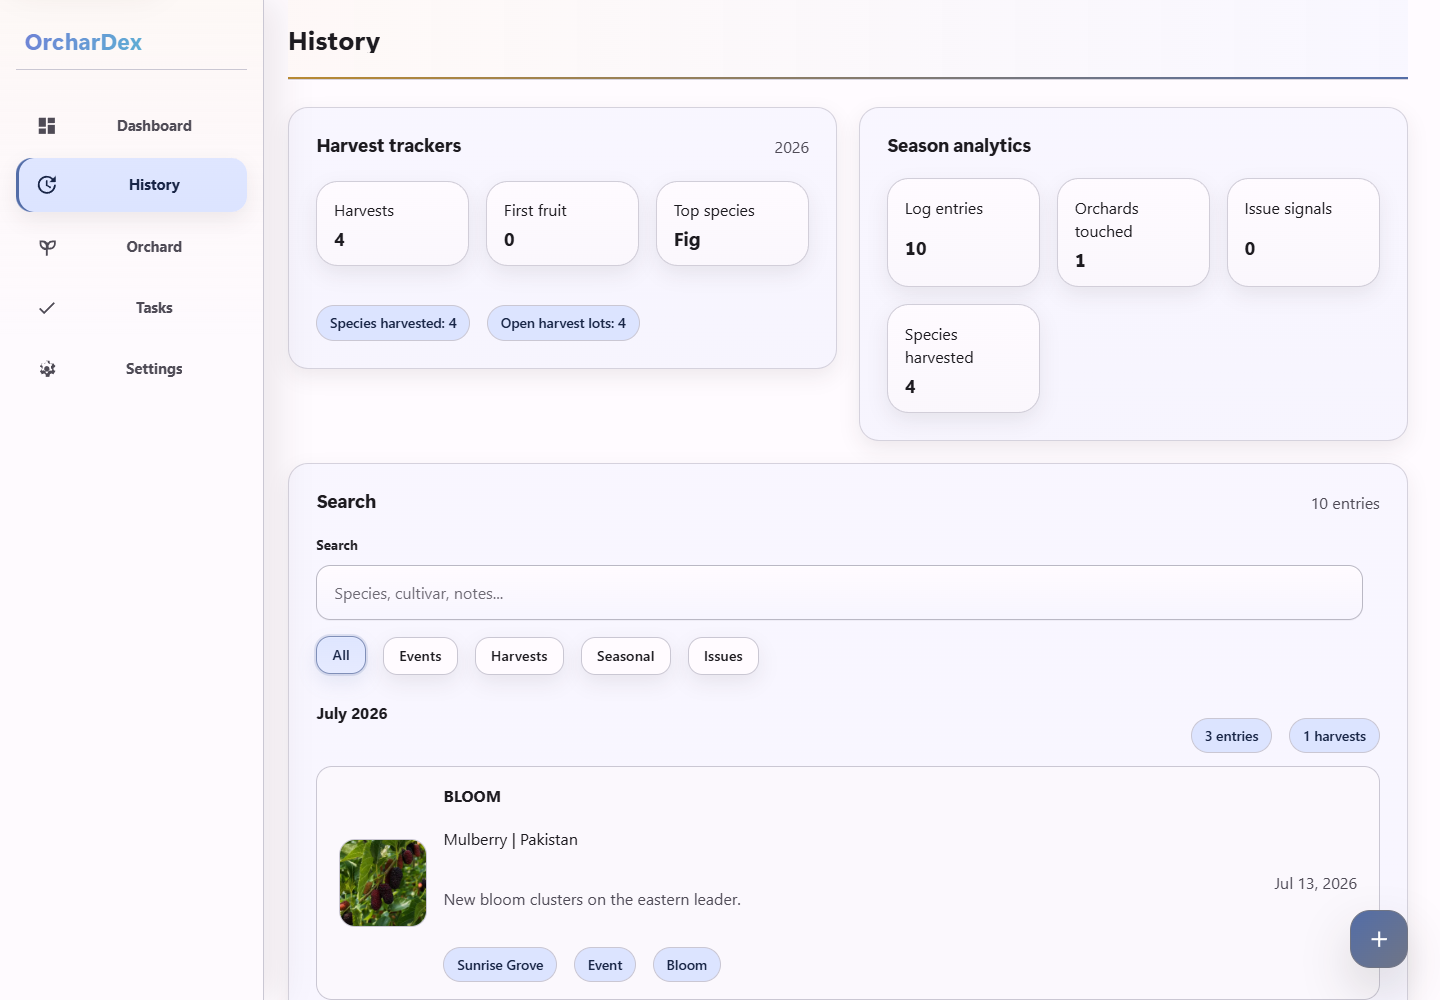This screenshot has height=1000, width=1440.
Task: Click the OrcharDex logo
Action: click(83, 42)
